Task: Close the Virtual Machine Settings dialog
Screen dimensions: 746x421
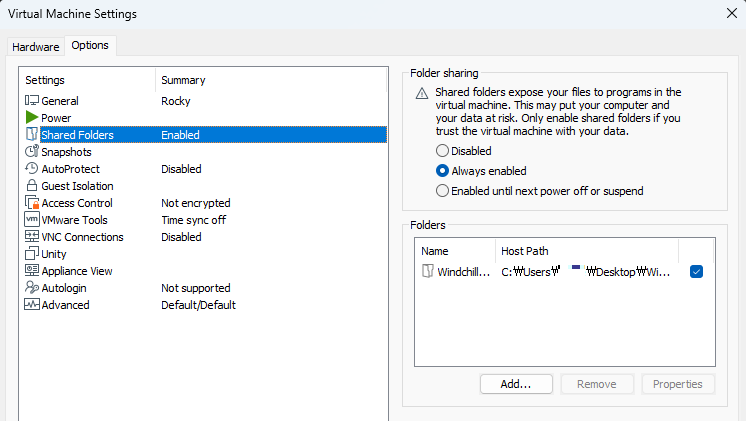Action: 732,13
